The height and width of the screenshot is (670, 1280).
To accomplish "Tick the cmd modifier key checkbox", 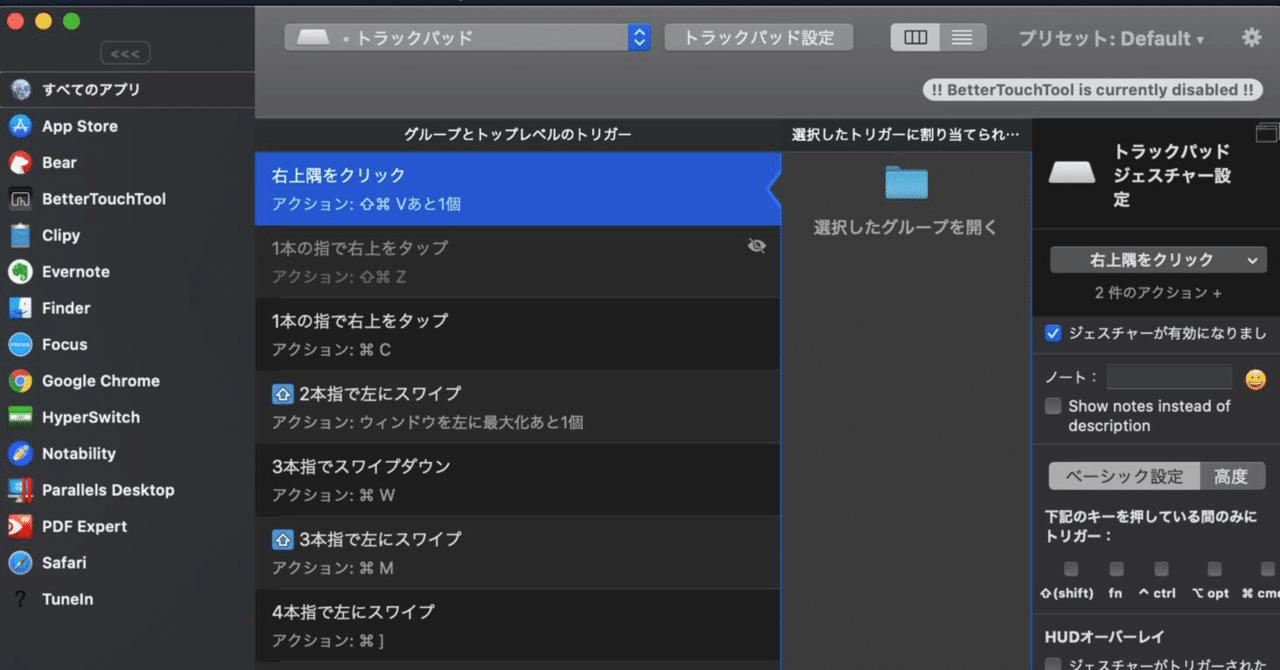I will (x=1268, y=569).
